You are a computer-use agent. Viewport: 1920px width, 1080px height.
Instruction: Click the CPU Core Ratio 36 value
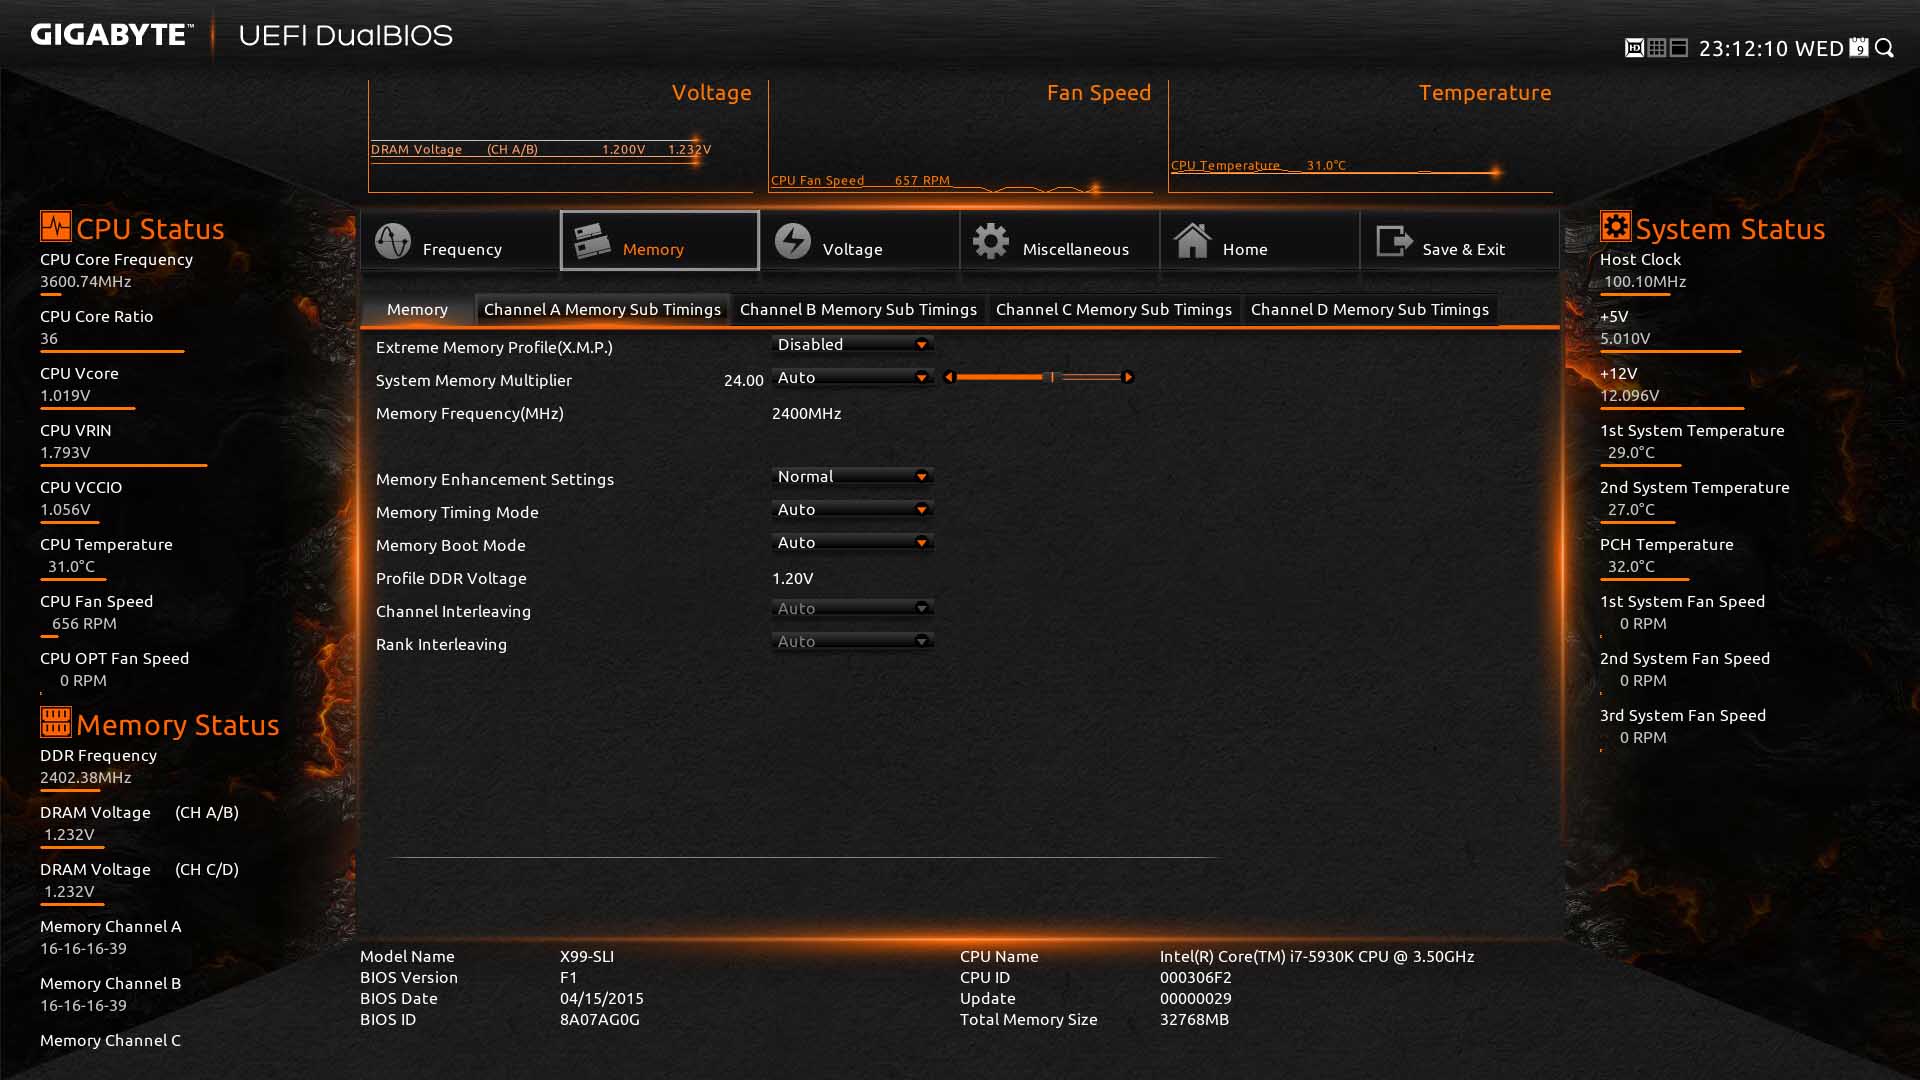click(x=49, y=338)
